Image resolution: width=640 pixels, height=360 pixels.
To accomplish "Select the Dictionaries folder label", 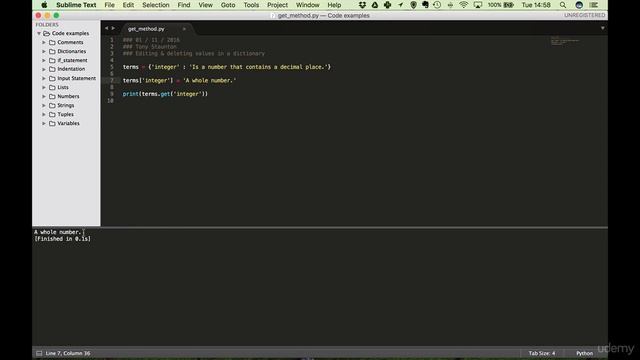I will pos(71,51).
